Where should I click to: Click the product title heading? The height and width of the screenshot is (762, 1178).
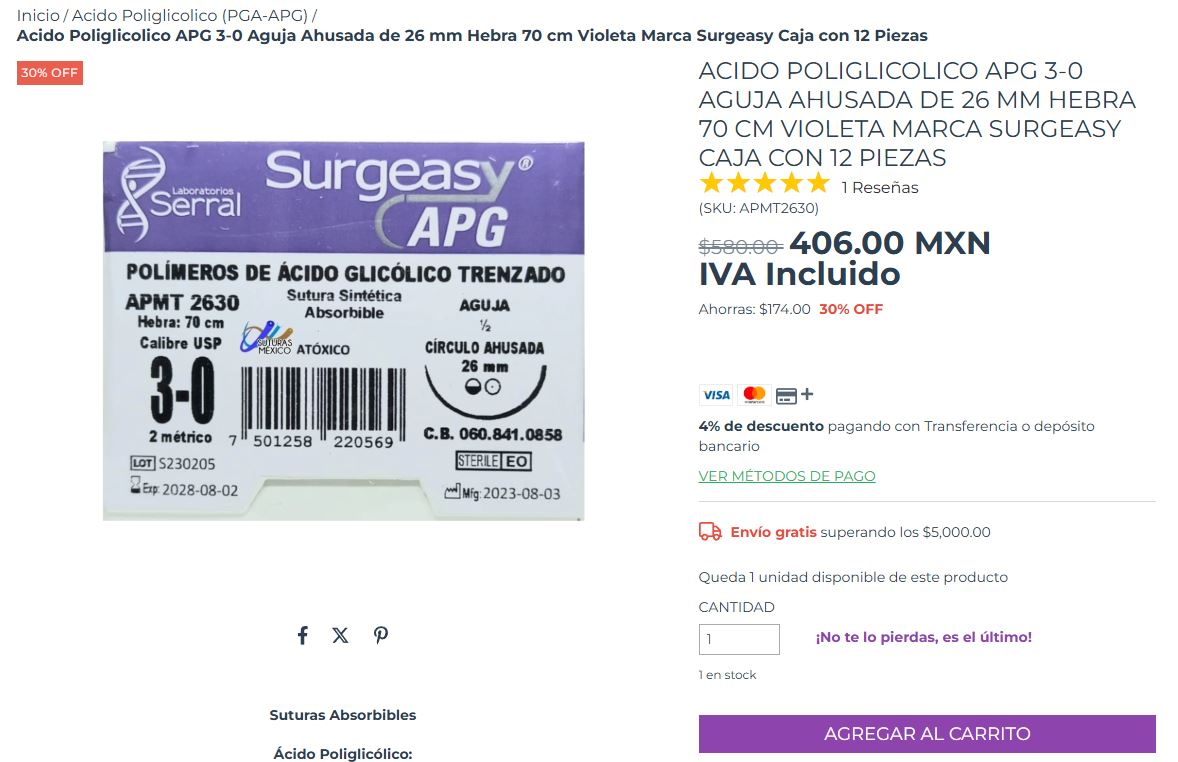917,114
